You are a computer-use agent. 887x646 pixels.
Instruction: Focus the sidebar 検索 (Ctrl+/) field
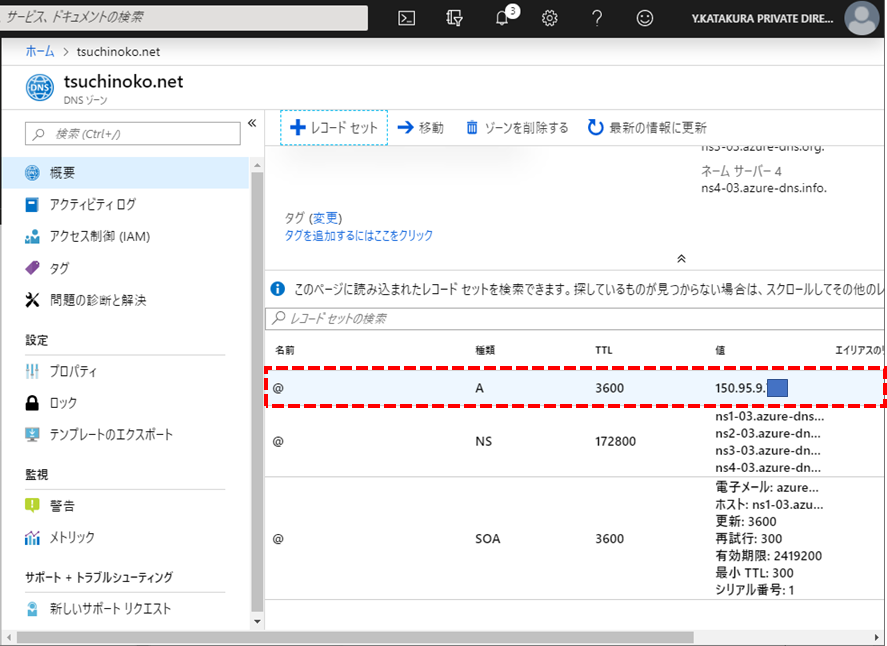click(x=133, y=134)
